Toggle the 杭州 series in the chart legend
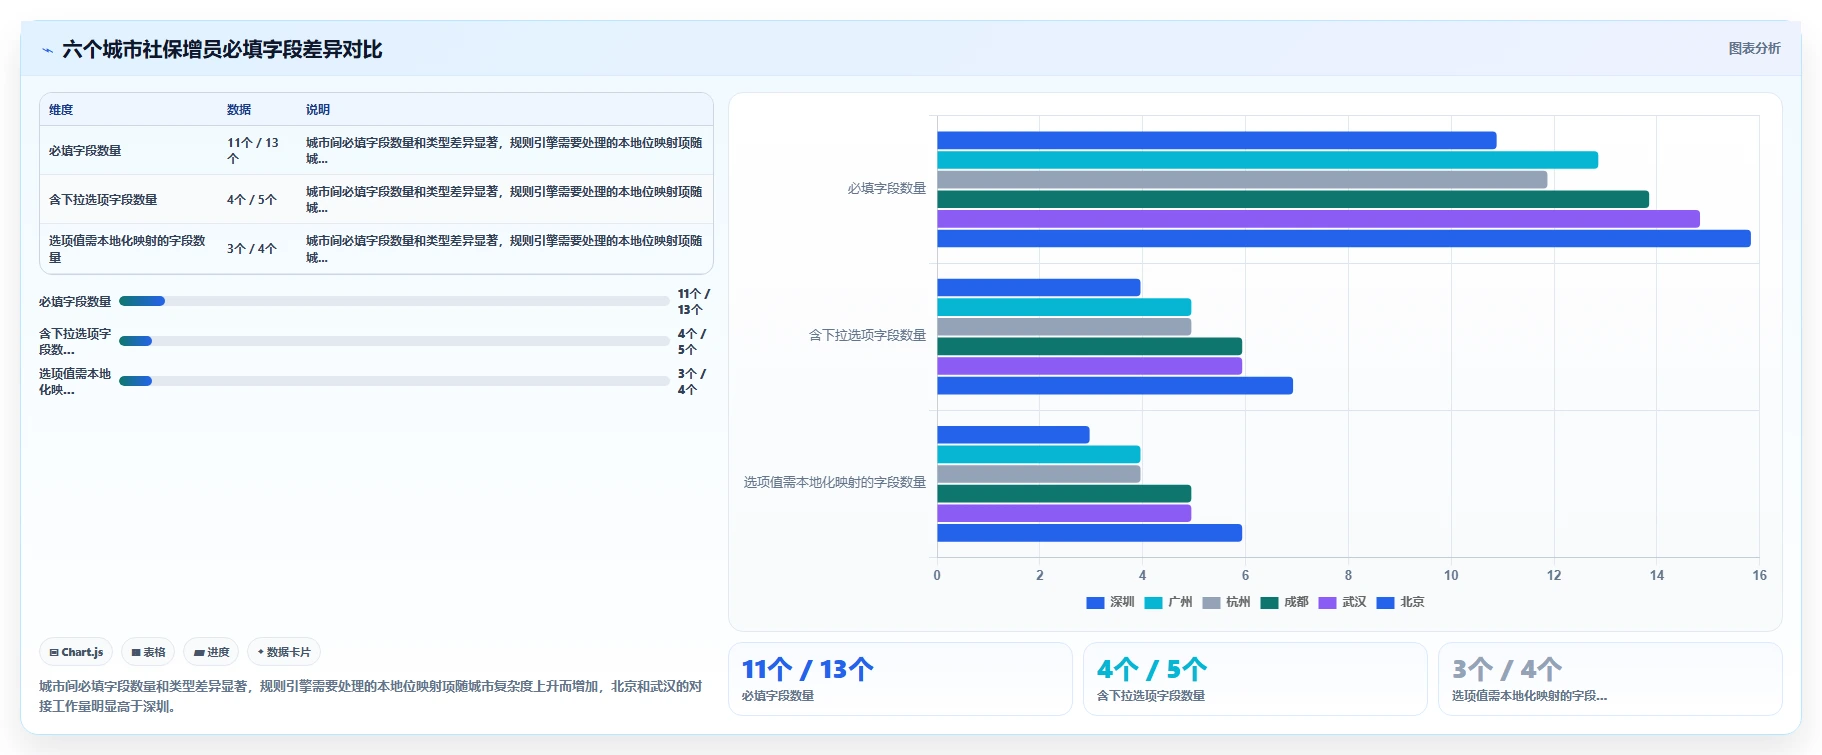The width and height of the screenshot is (1822, 755). click(x=1226, y=602)
